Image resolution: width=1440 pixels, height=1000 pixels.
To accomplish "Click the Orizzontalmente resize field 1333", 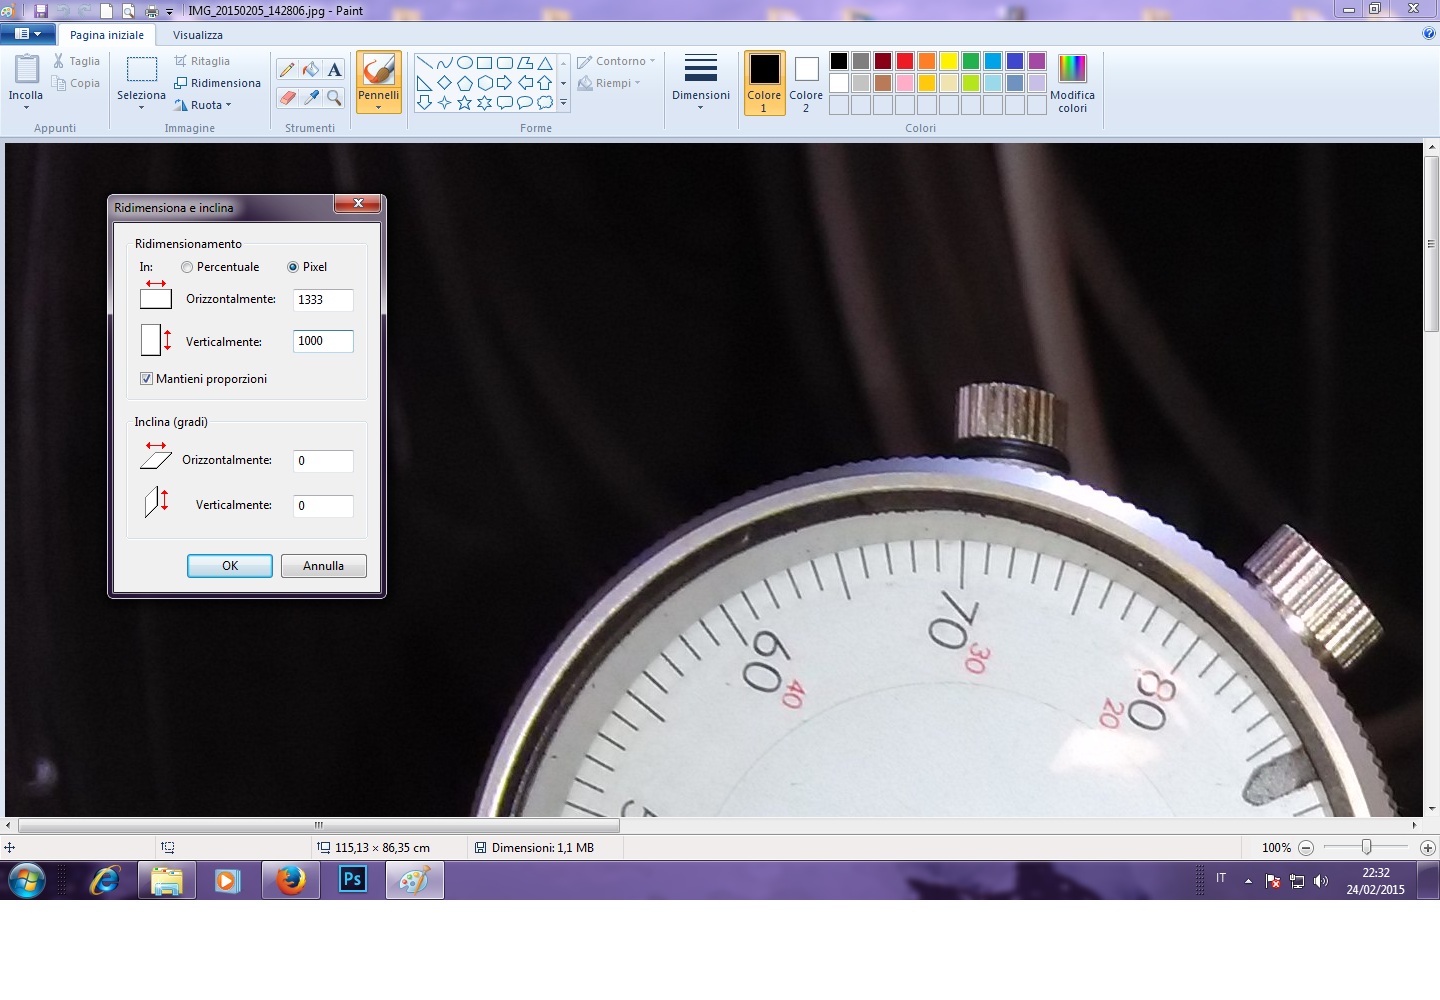I will [323, 300].
